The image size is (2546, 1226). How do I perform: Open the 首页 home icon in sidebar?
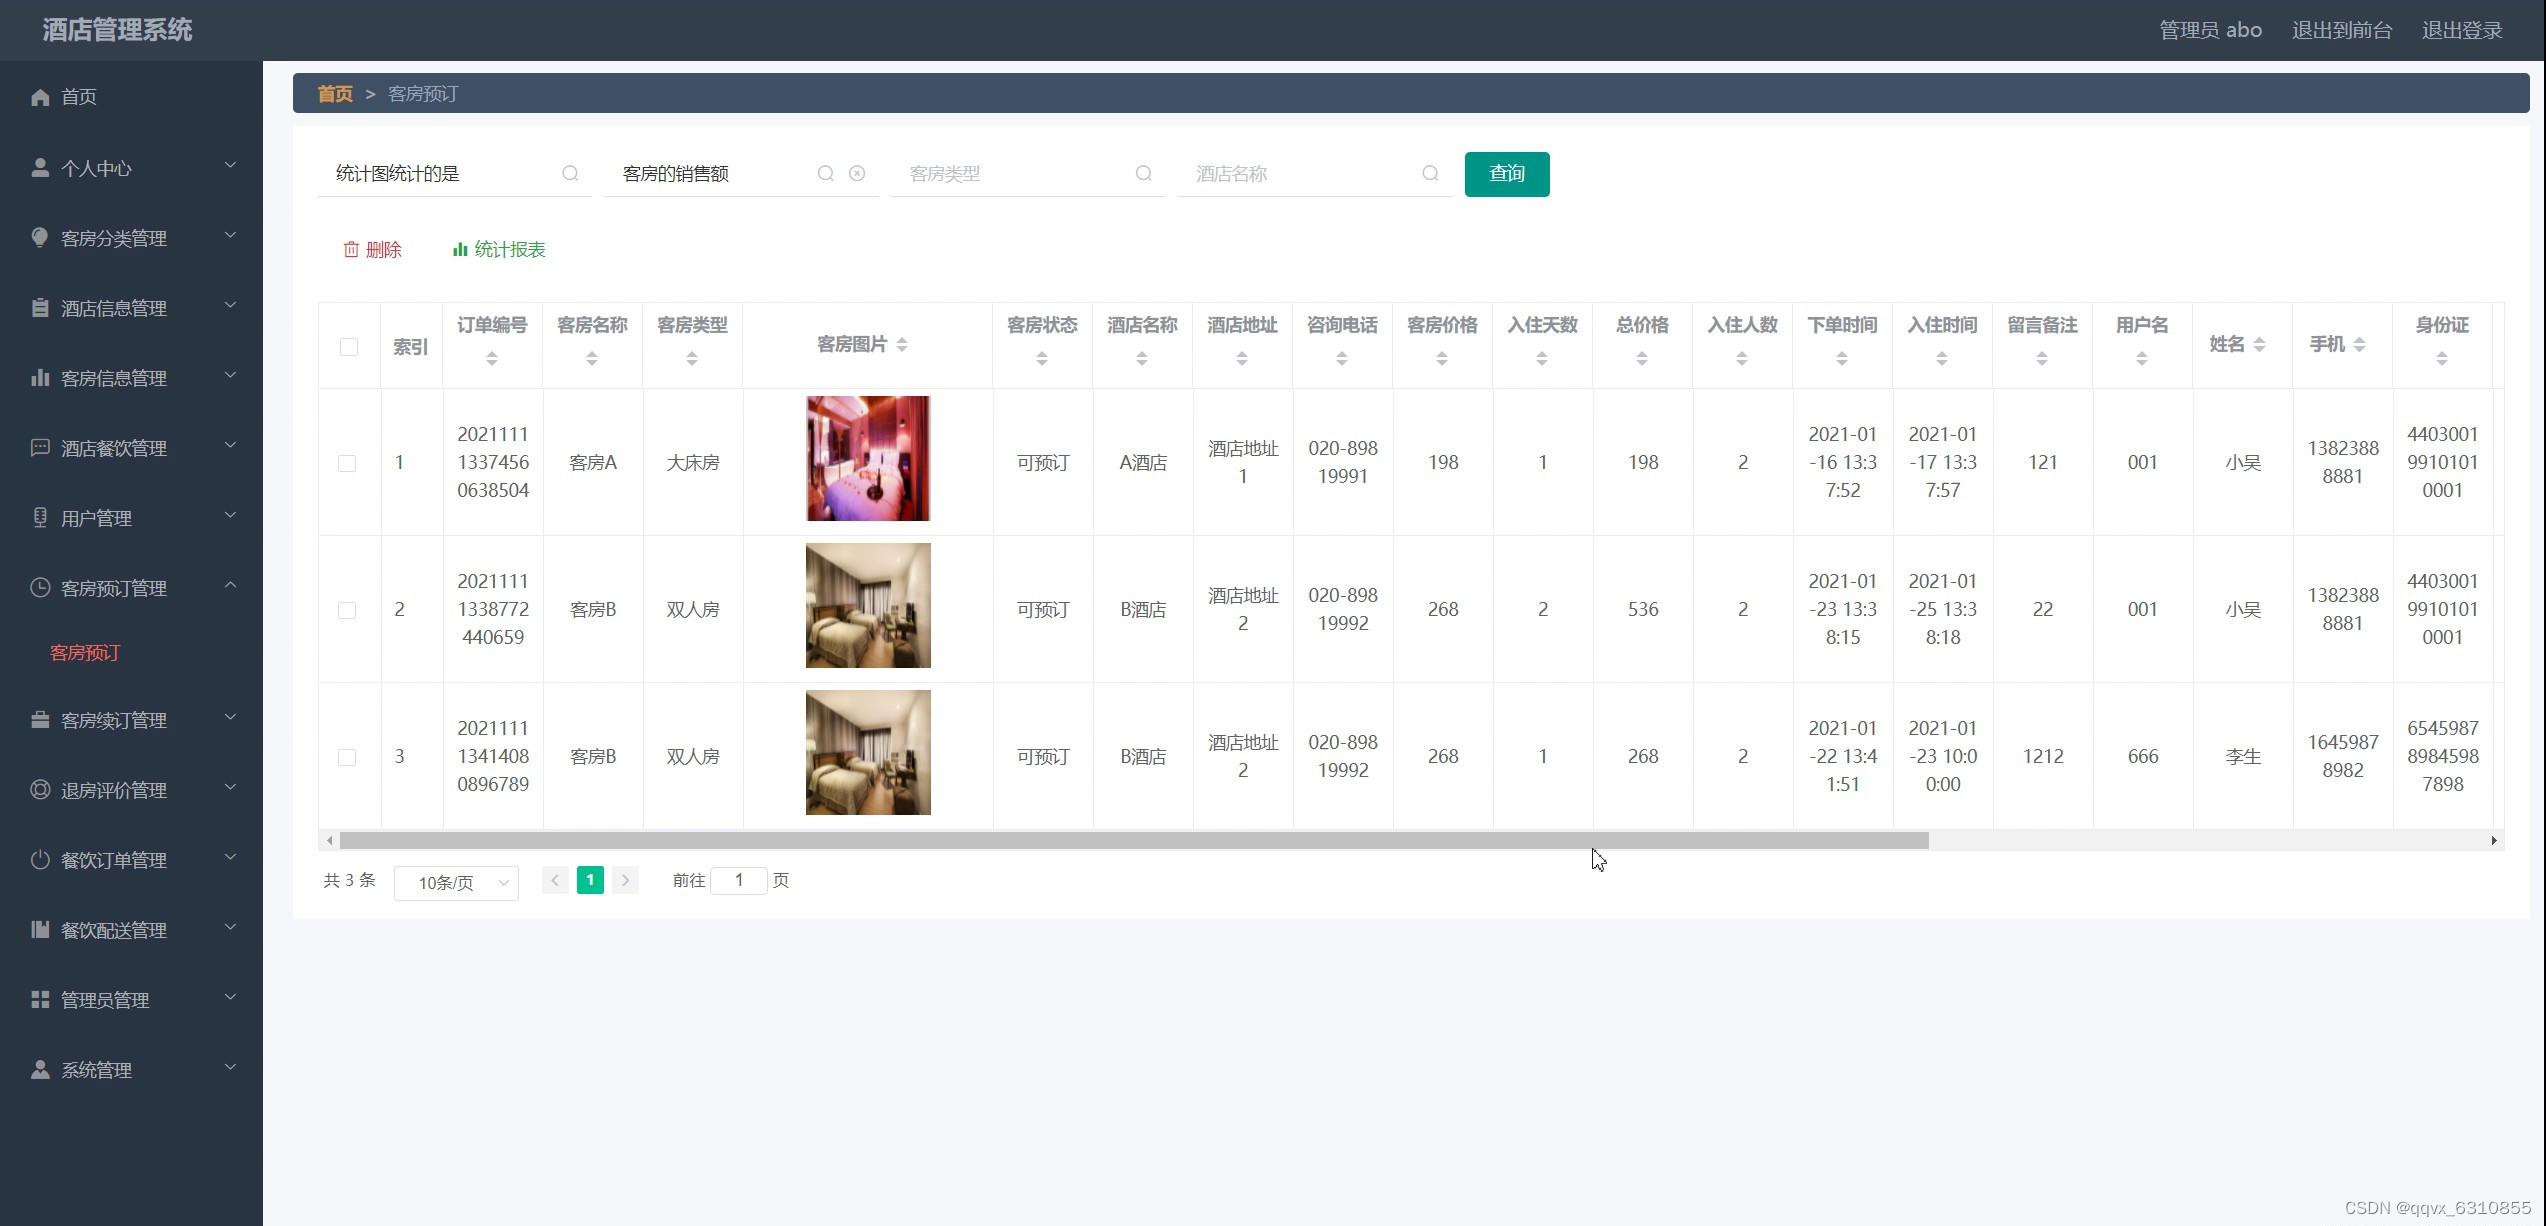click(x=40, y=96)
